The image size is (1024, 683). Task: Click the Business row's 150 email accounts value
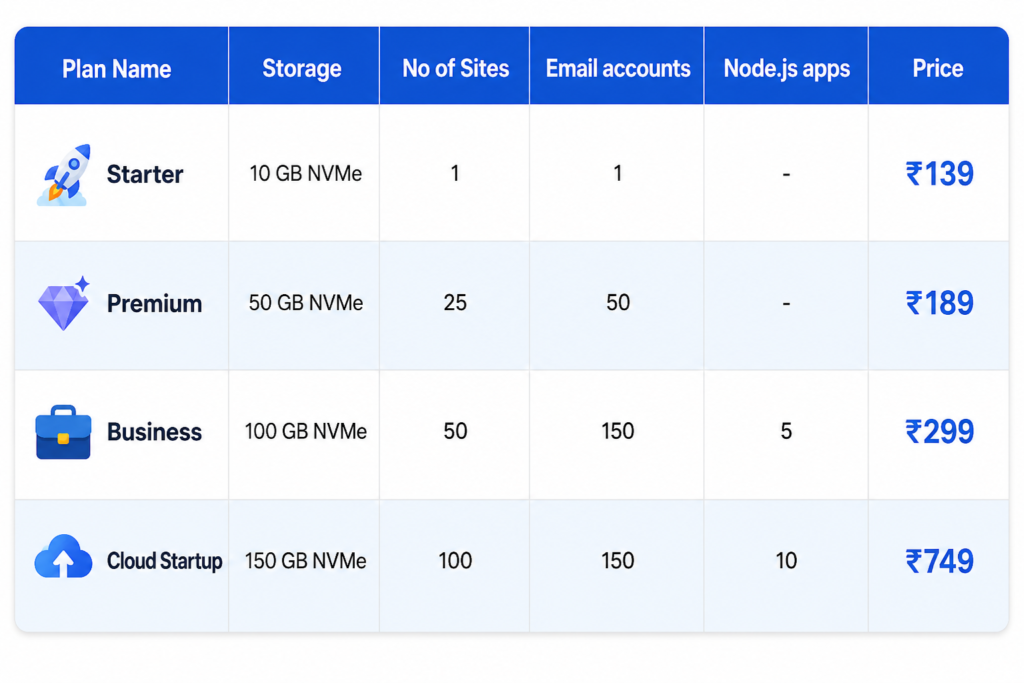618,432
